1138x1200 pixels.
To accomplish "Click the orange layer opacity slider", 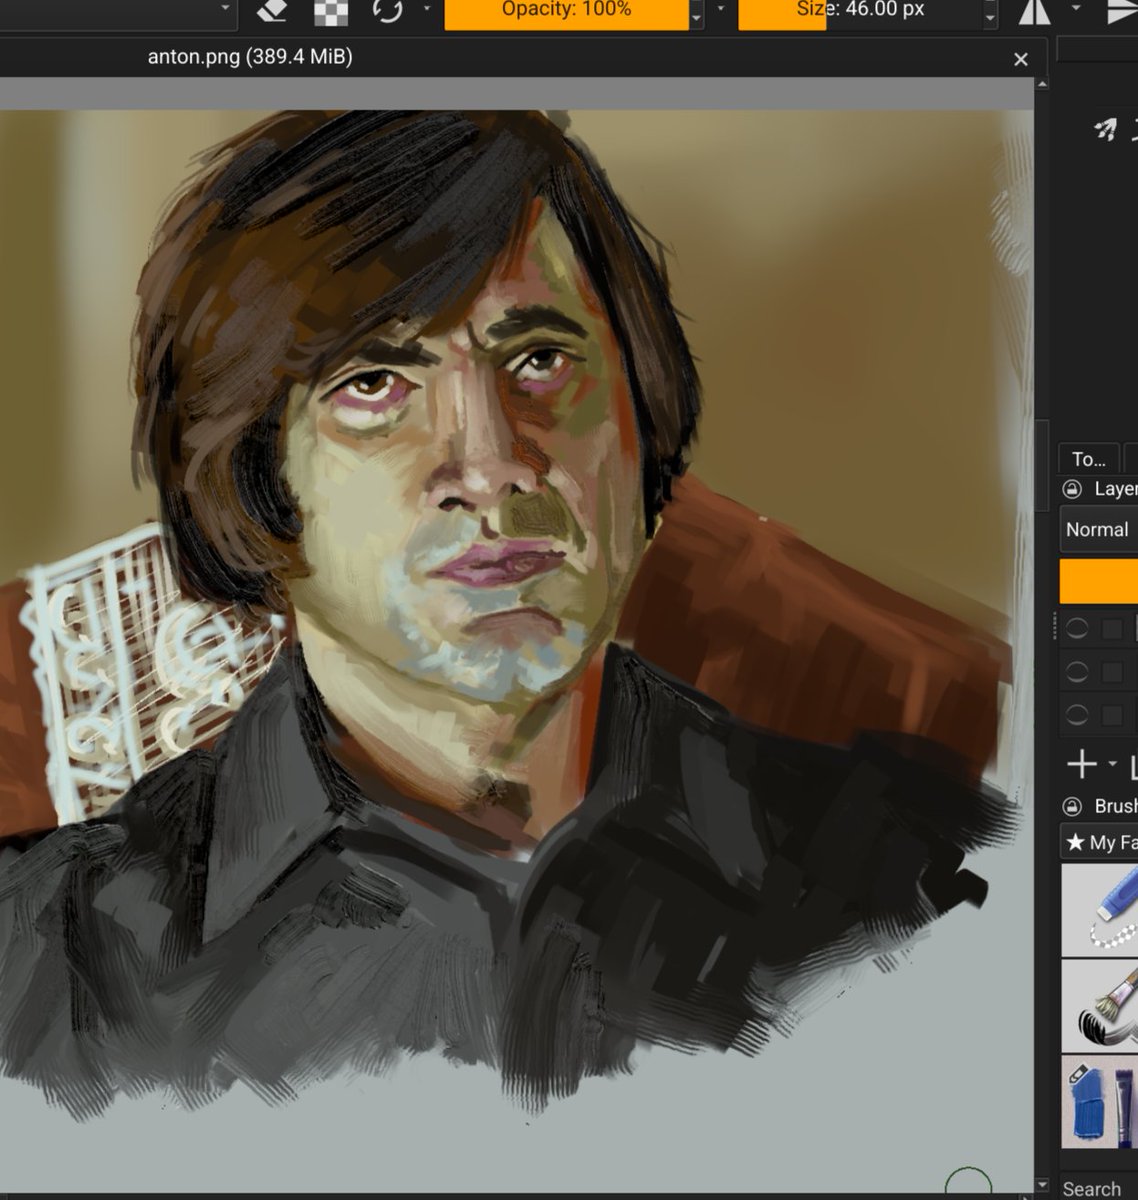I will (1098, 582).
